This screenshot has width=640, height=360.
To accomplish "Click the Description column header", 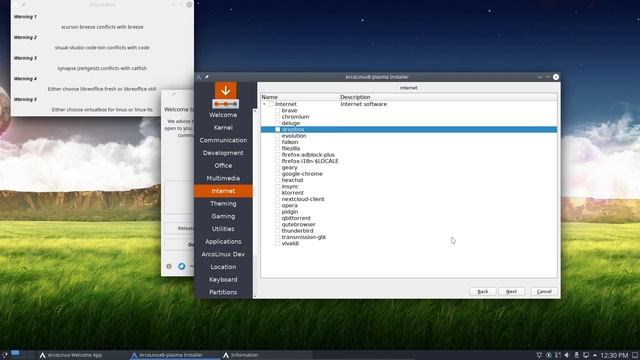I will click(448, 97).
